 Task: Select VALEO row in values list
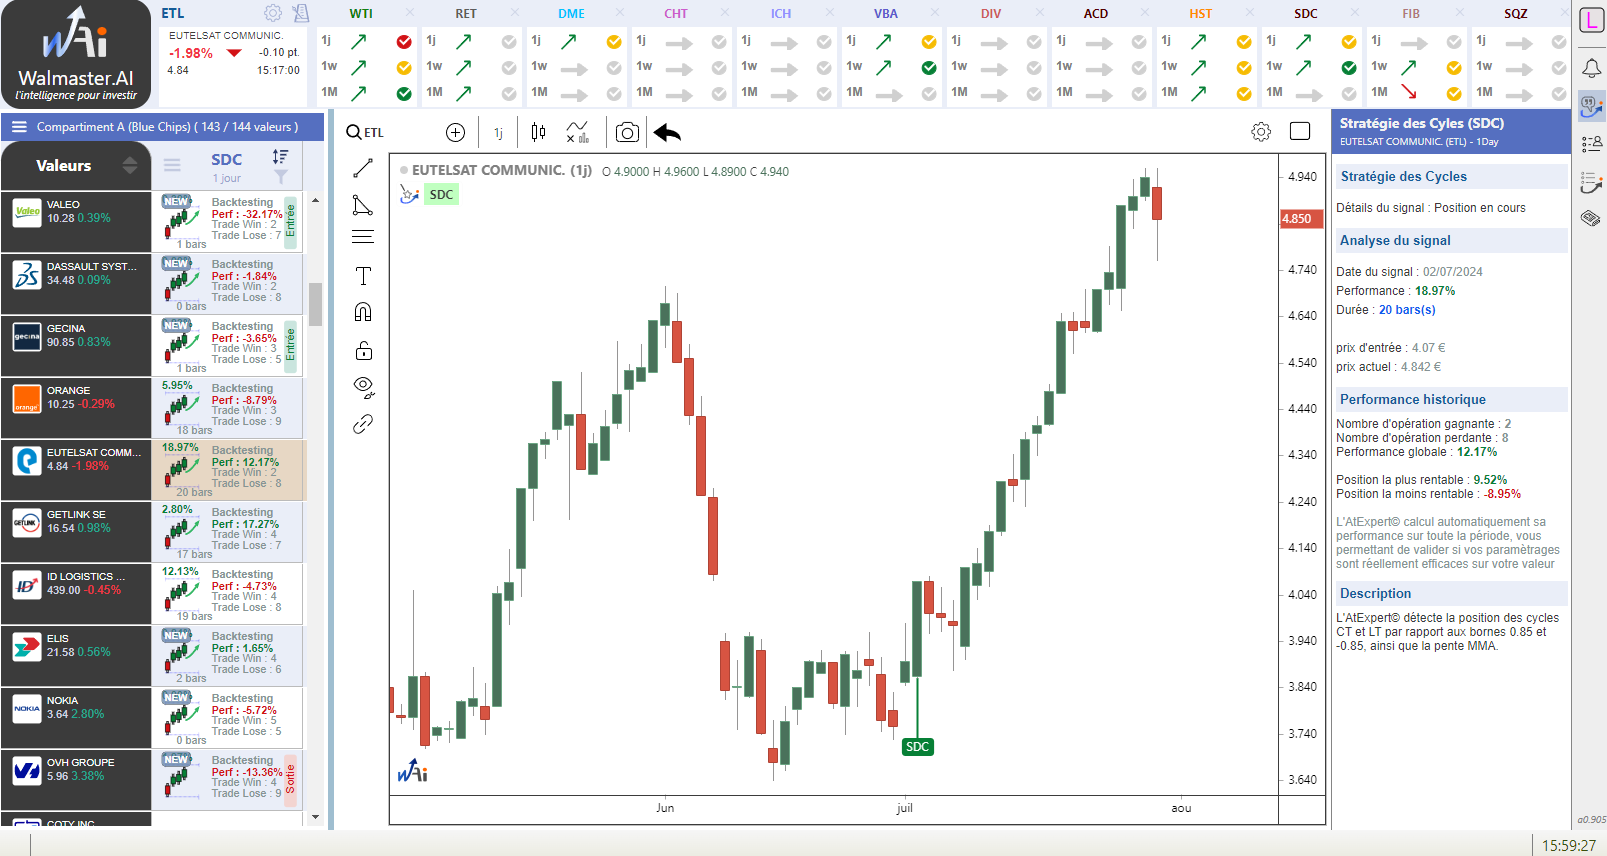[x=76, y=221]
